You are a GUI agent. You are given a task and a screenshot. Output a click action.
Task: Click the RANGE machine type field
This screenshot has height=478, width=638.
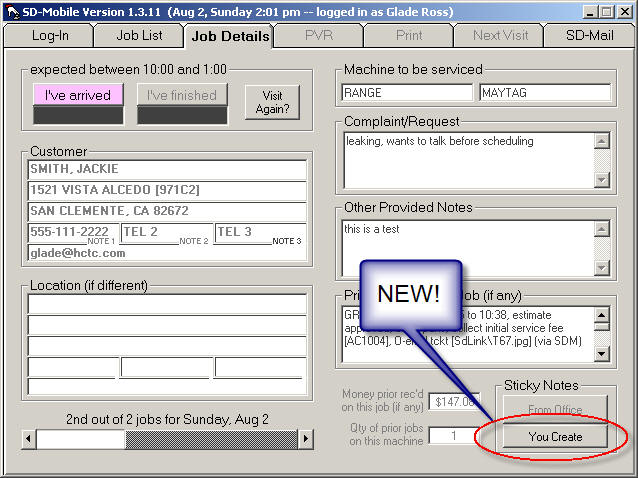click(406, 93)
